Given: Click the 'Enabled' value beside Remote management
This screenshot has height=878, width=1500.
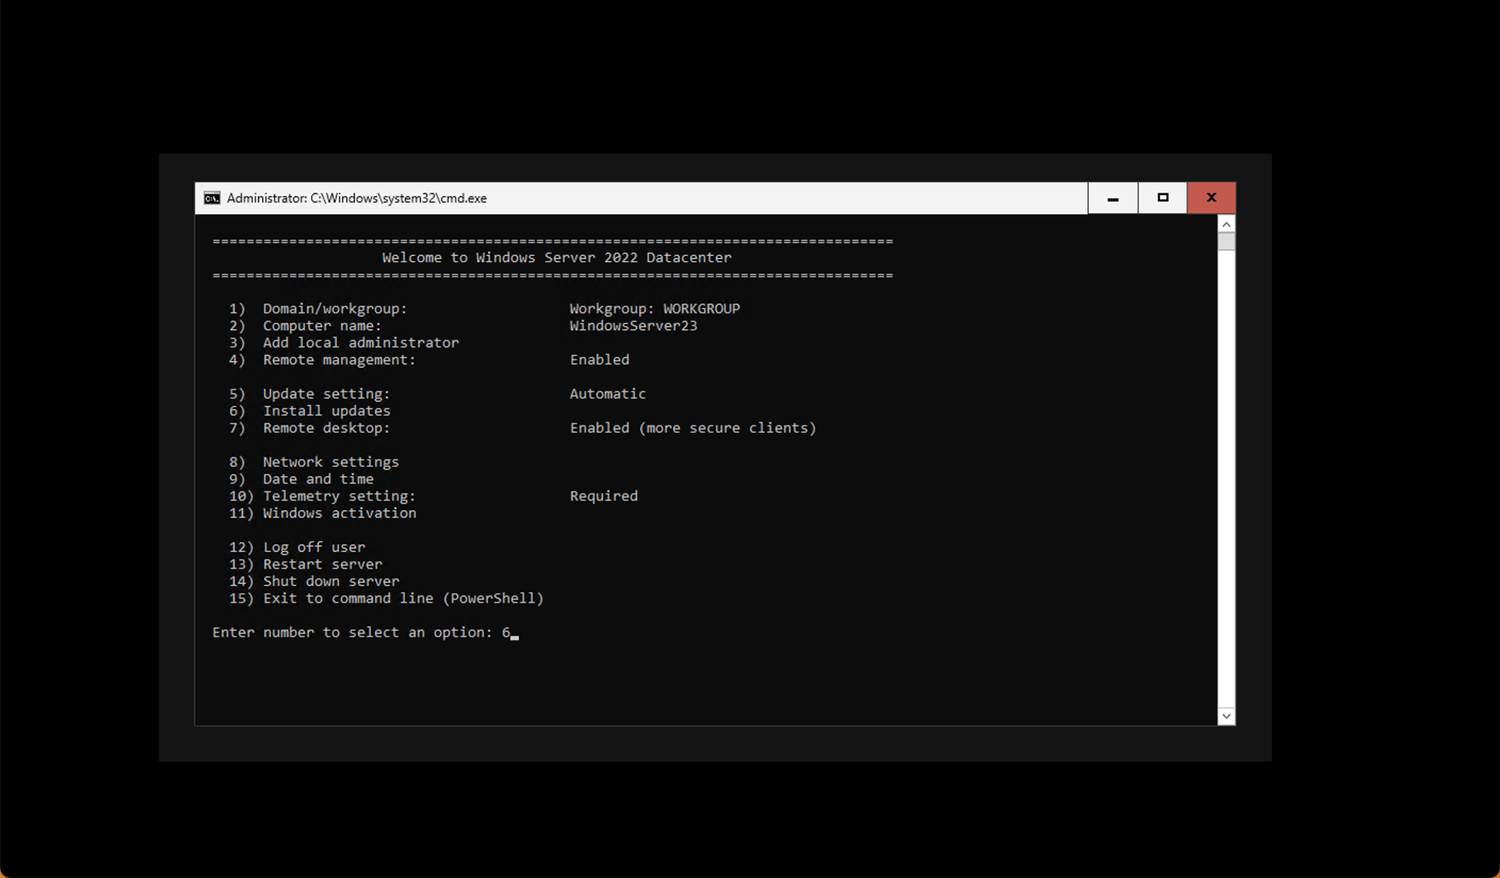Looking at the screenshot, I should click(600, 360).
